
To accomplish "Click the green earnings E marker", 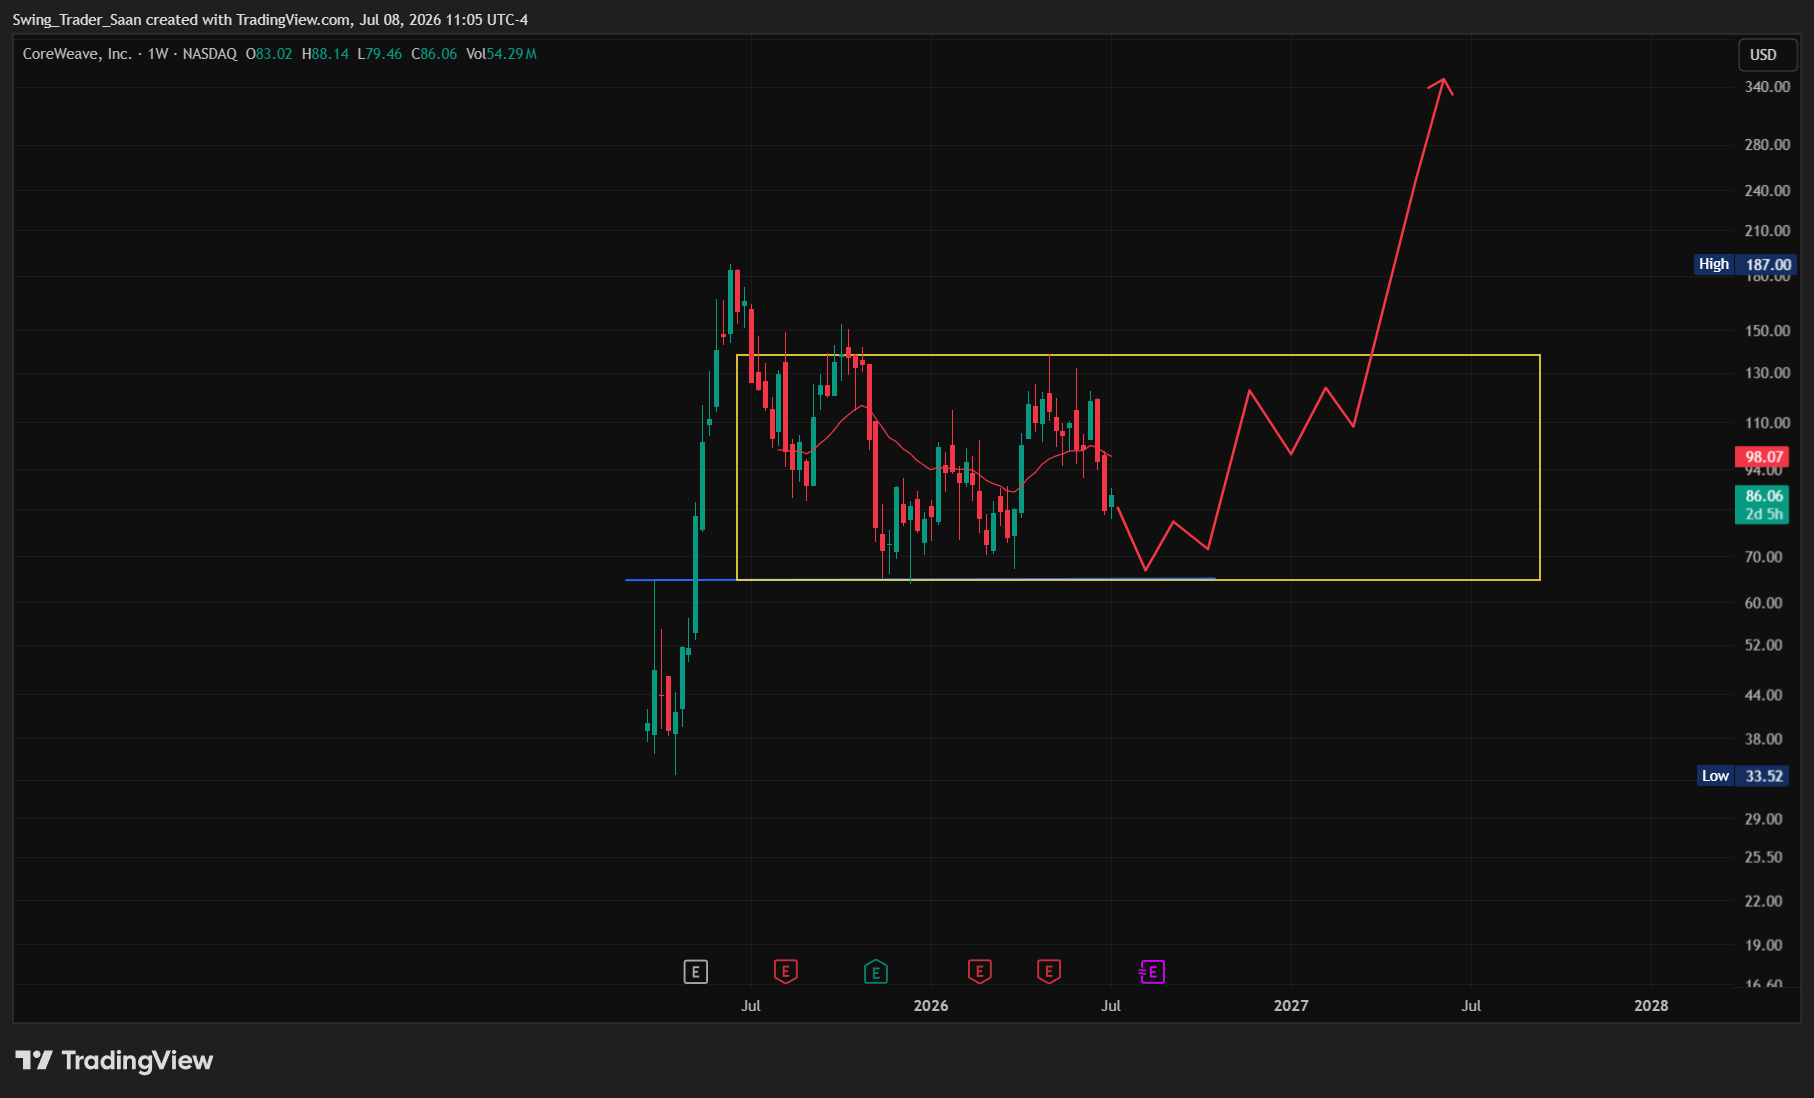I will pyautogui.click(x=875, y=971).
